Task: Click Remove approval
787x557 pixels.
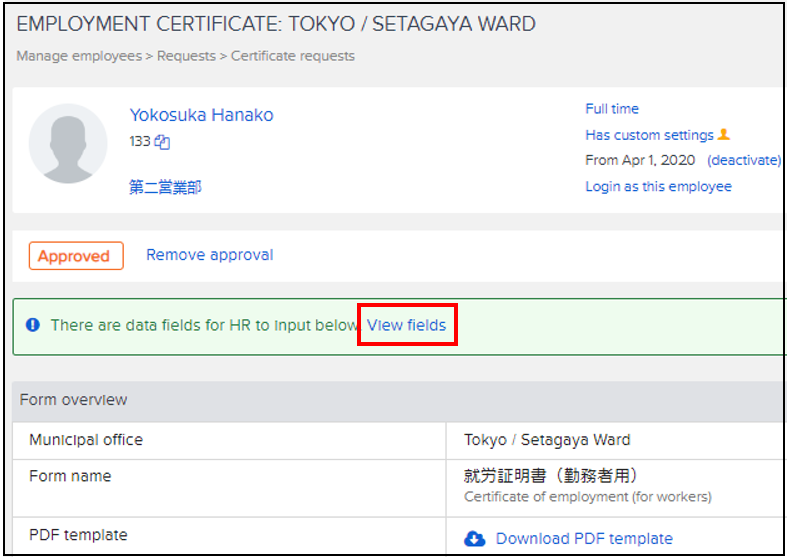Action: point(209,255)
